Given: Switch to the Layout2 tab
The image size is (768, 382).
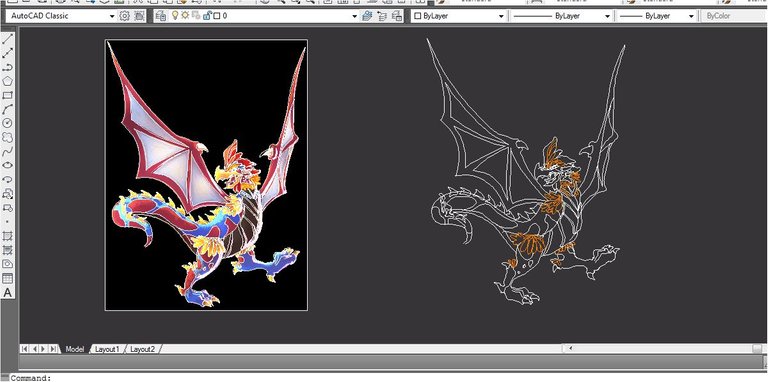Looking at the screenshot, I should click(x=142, y=349).
